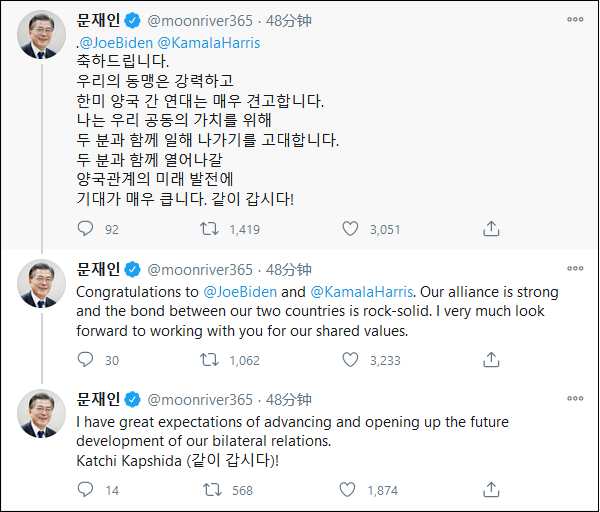The height and width of the screenshot is (512, 600).
Task: Like the tweet with 3,233 likes
Action: click(x=350, y=360)
